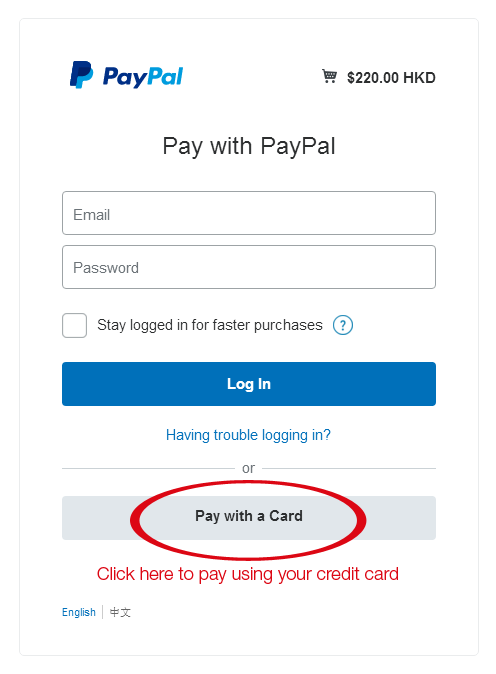Click the red 'Click here to pay' instruction text
The image size is (496, 674).
click(x=248, y=574)
